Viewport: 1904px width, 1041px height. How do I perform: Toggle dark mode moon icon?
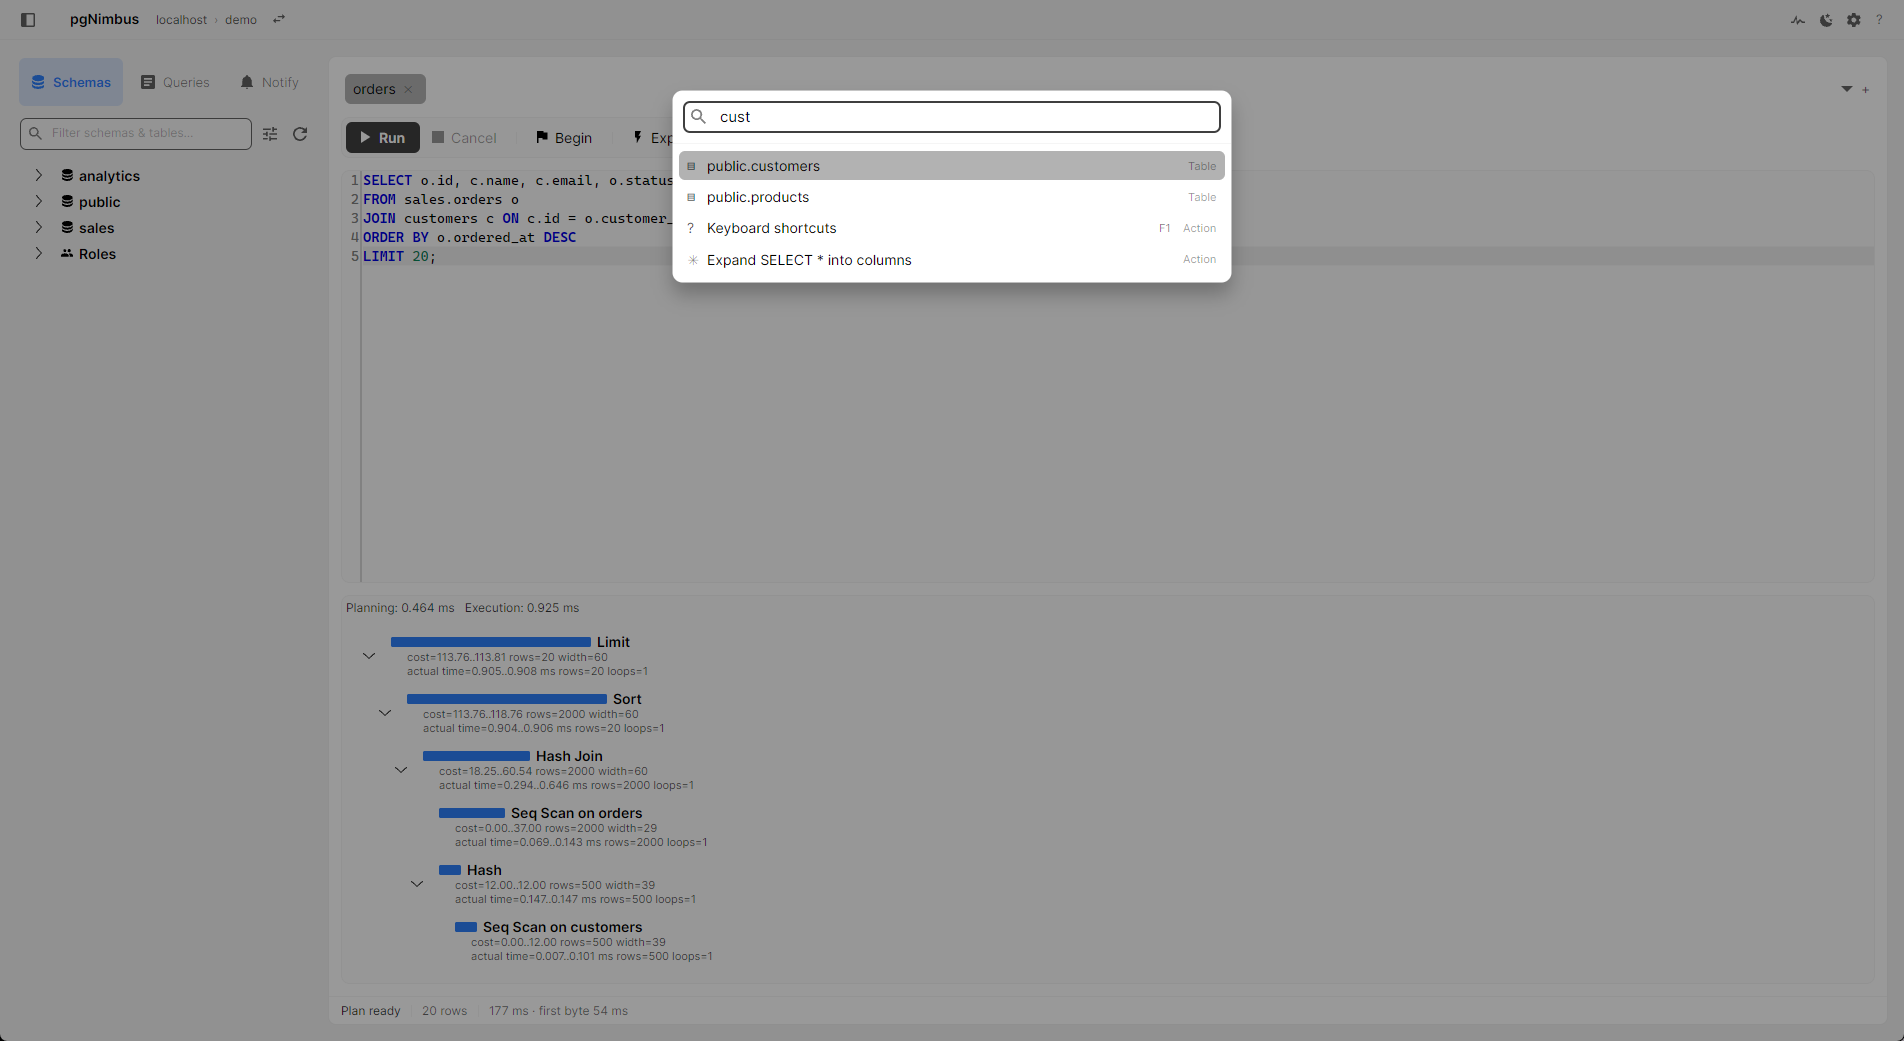[1826, 20]
